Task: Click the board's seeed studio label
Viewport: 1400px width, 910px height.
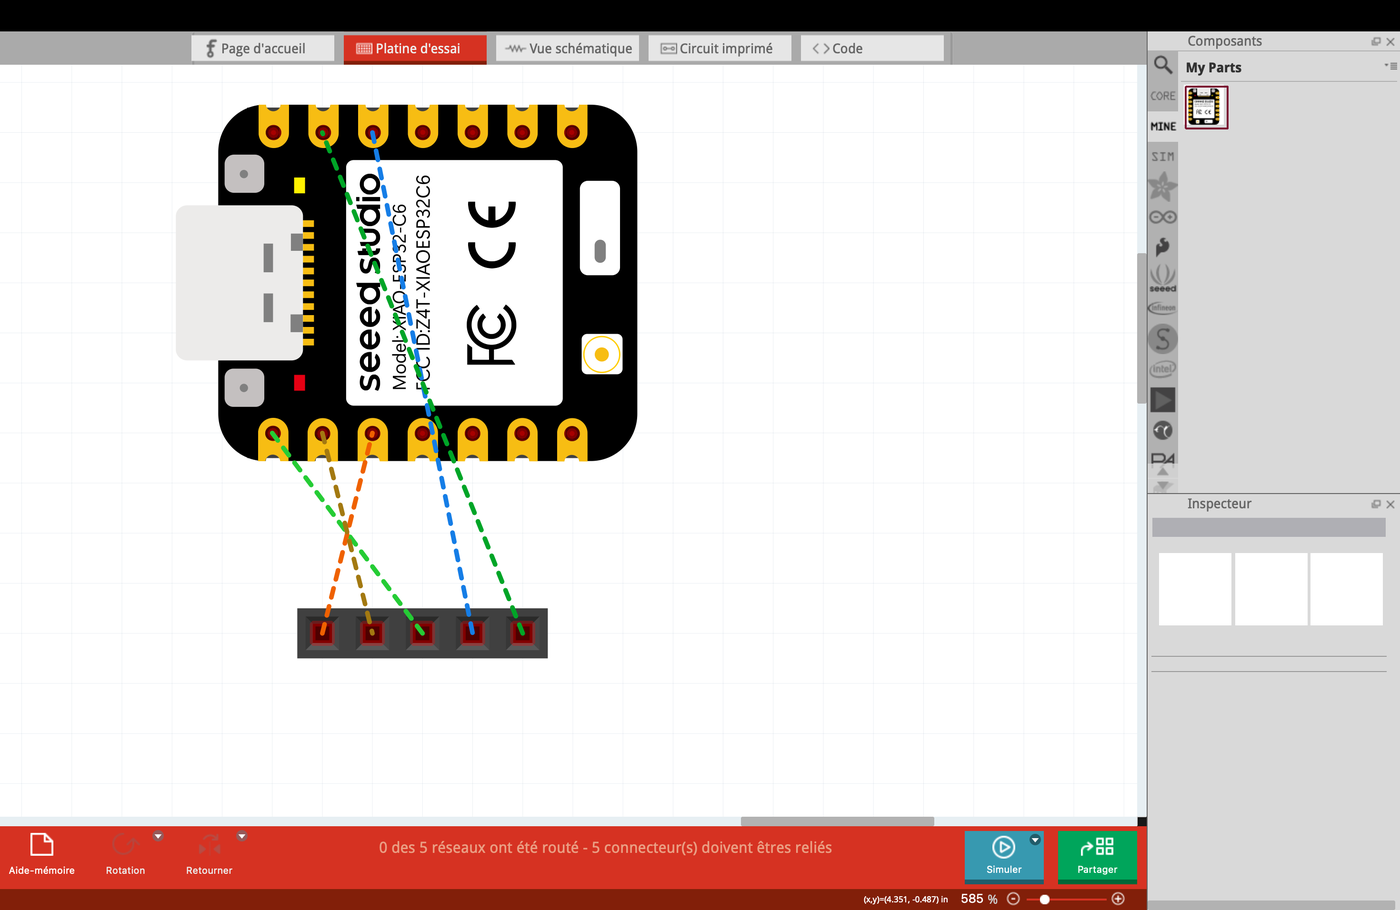Action: click(369, 282)
